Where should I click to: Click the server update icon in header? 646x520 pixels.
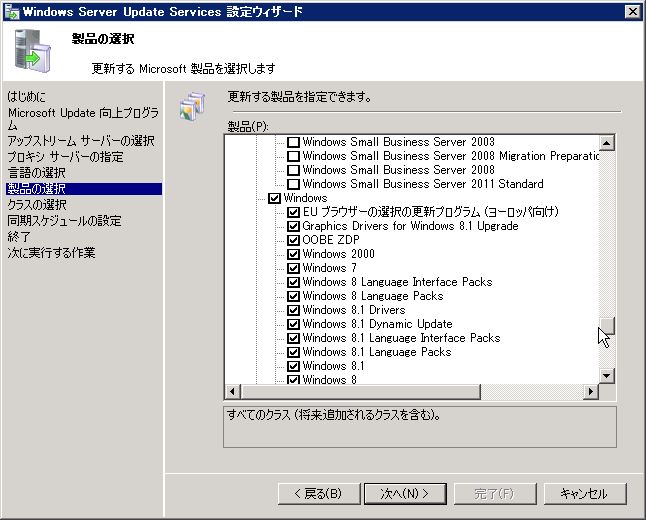[x=33, y=51]
